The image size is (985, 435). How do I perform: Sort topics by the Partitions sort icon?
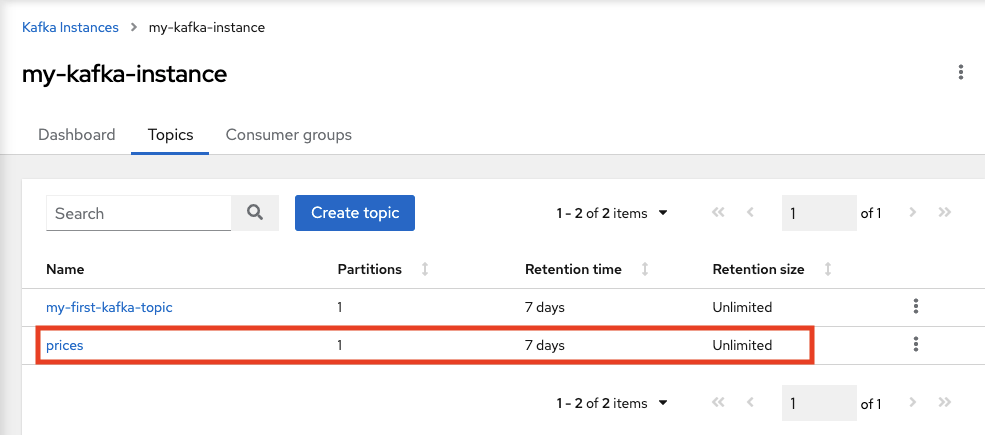425,270
